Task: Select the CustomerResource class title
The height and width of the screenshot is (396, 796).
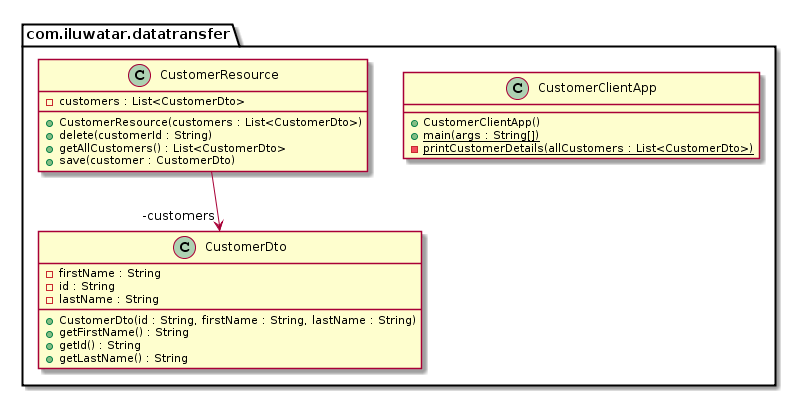Action: pyautogui.click(x=219, y=75)
